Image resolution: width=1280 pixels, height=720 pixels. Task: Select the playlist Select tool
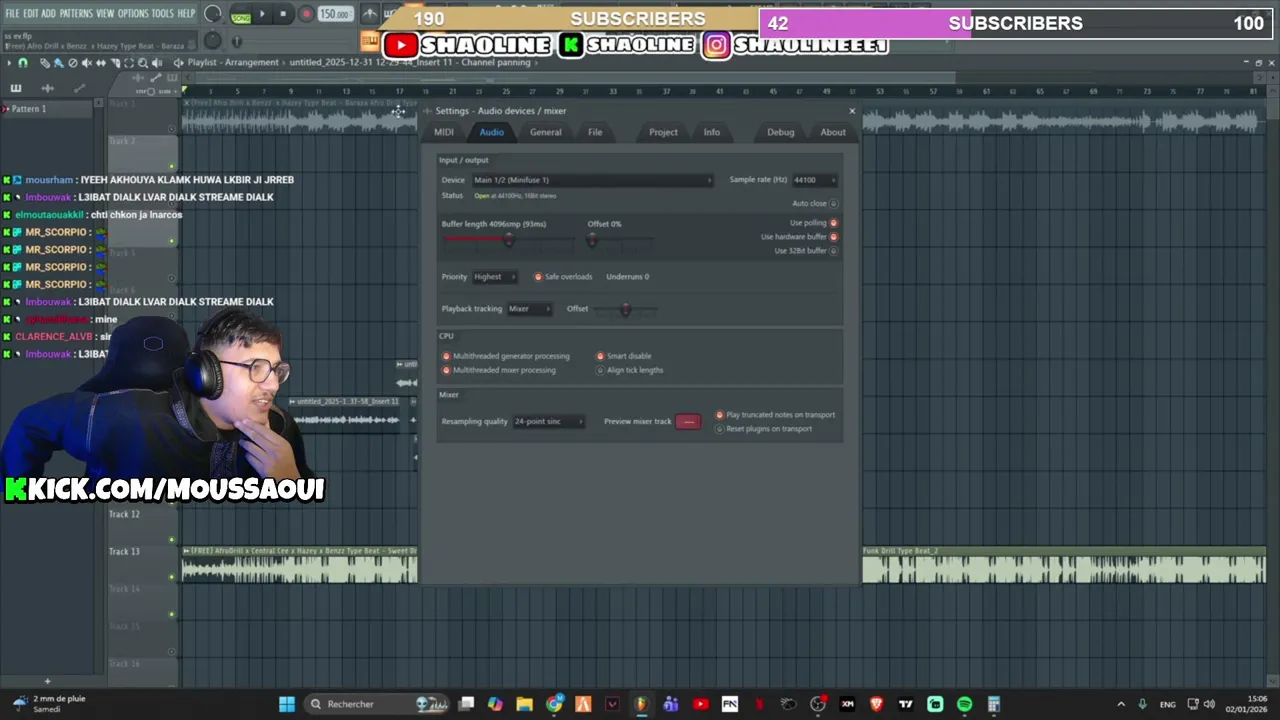coord(128,63)
